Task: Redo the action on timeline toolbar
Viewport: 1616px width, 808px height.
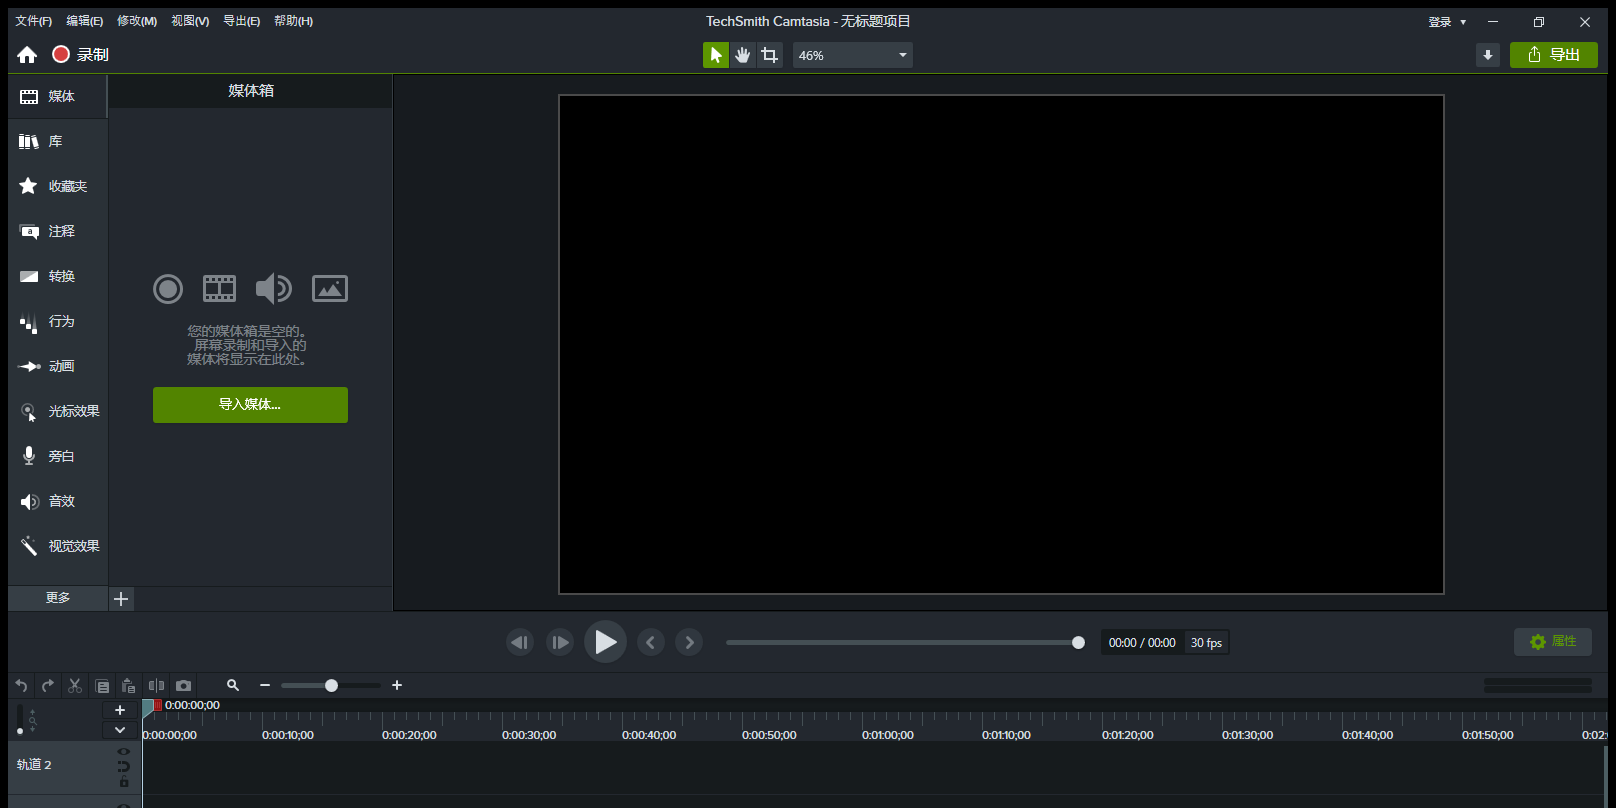Action: (47, 686)
